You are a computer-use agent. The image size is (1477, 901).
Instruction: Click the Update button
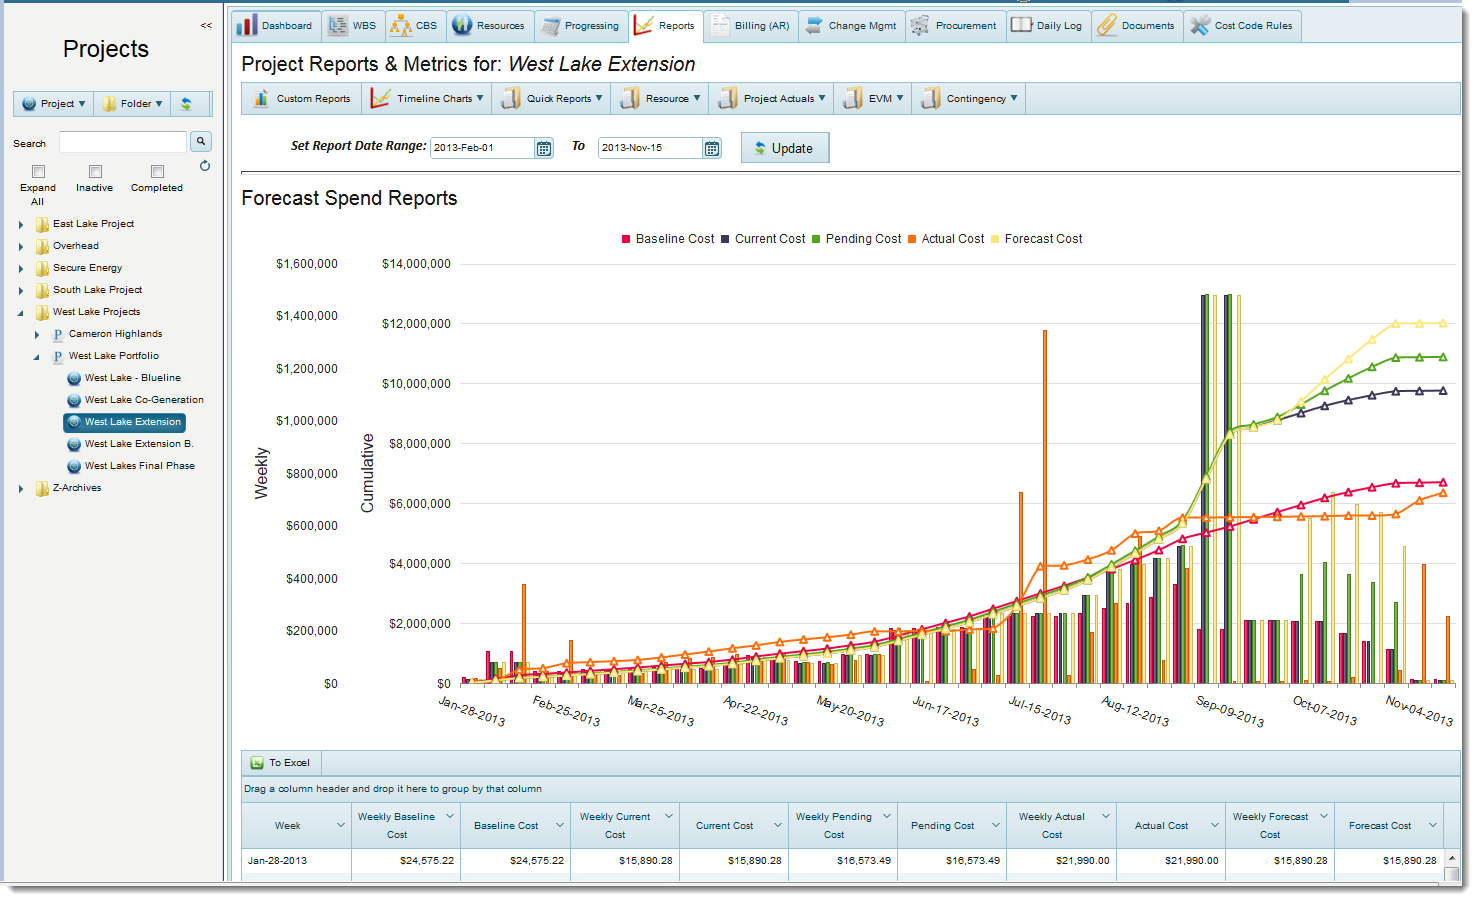click(784, 147)
